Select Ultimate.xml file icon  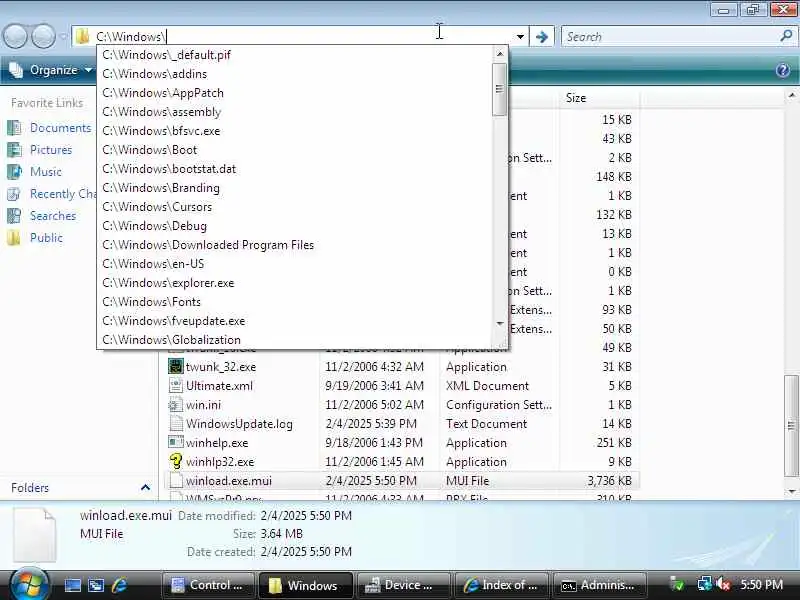(176, 385)
